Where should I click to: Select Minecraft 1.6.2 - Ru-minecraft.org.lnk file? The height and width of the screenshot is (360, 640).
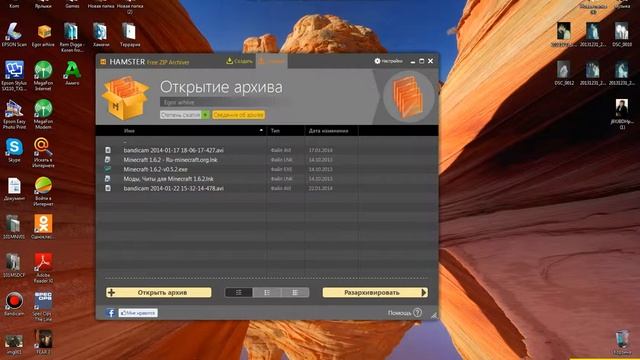171,160
